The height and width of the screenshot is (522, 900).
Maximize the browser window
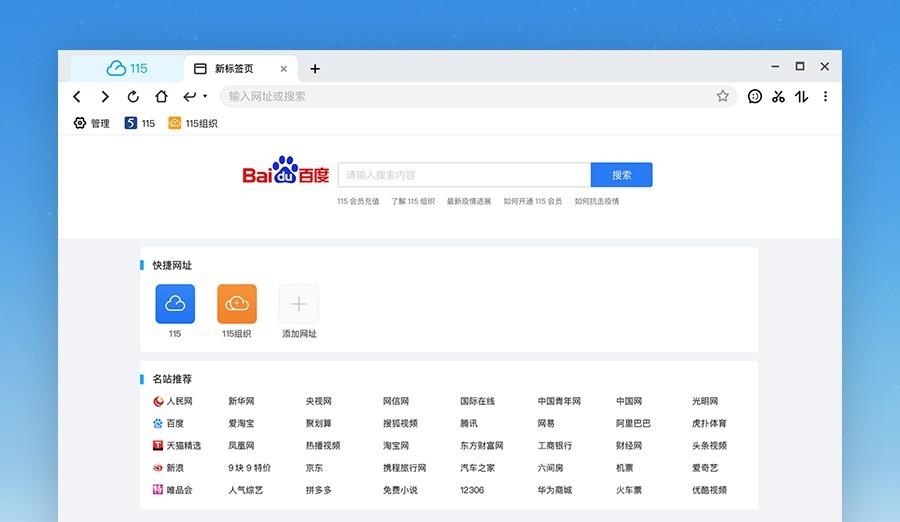(800, 66)
